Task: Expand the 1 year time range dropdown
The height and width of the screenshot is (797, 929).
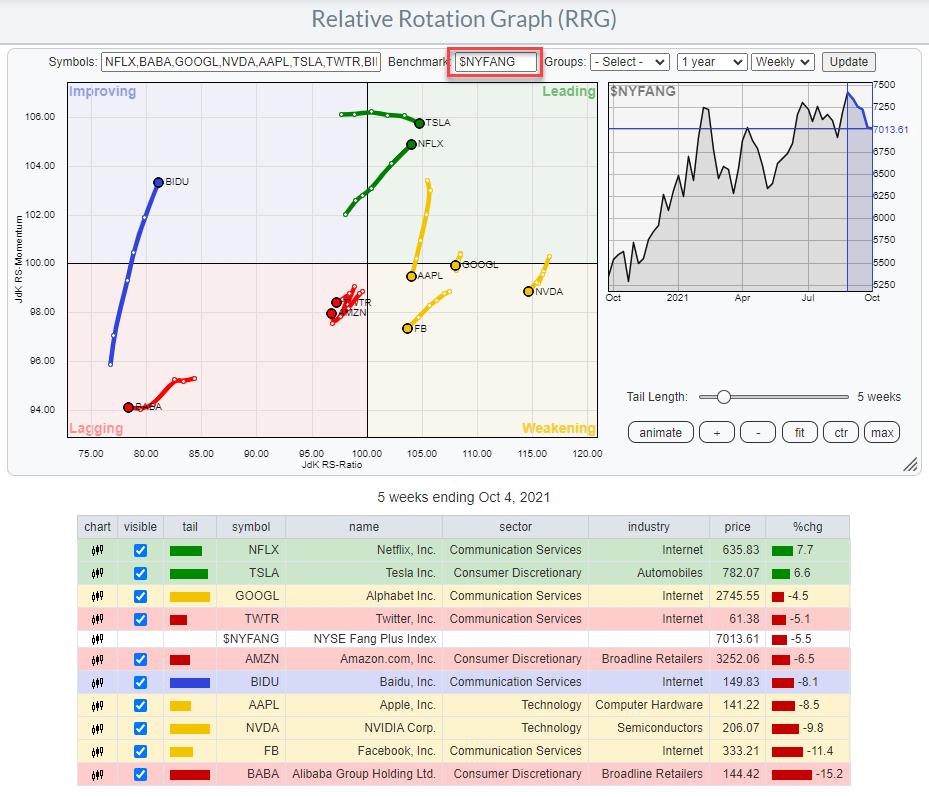Action: [x=711, y=62]
